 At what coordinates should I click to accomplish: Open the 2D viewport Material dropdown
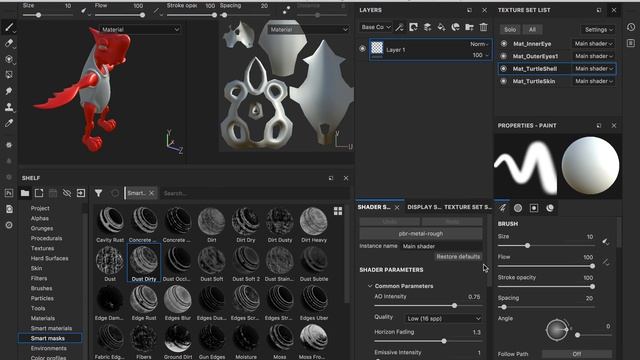click(x=309, y=29)
